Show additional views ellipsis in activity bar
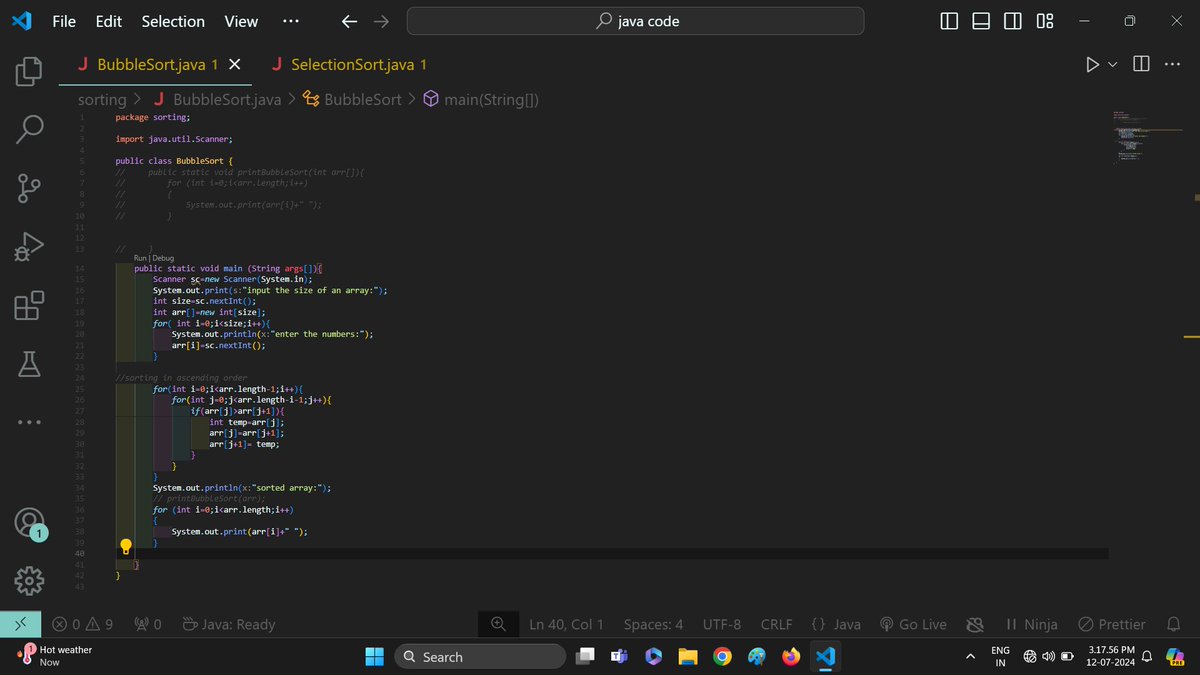Image resolution: width=1200 pixels, height=675 pixels. coord(29,422)
